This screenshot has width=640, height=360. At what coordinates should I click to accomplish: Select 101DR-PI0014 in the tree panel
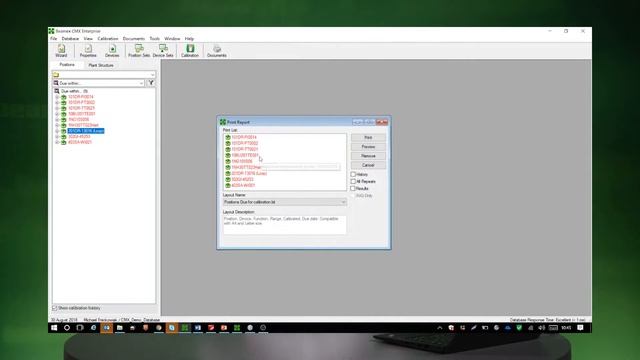[x=80, y=97]
